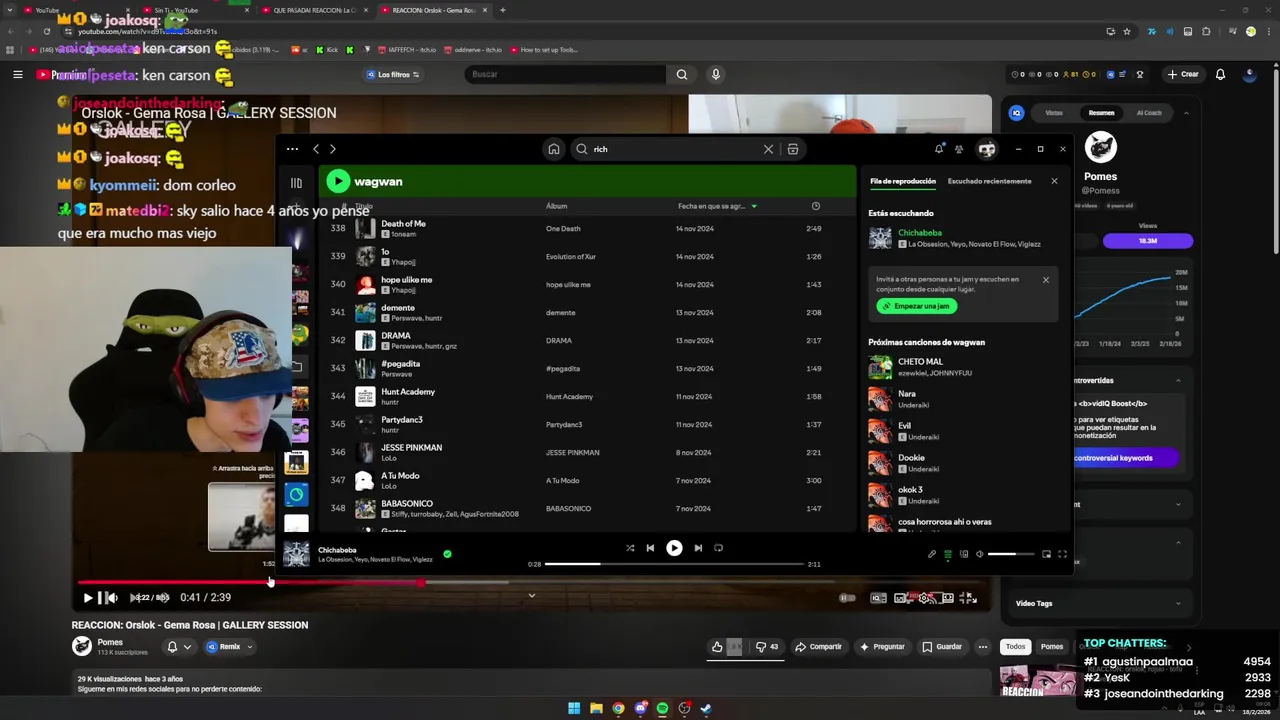Screen dimensions: 1280x720
Task: Open Spotify profile avatar menu
Action: coord(987,149)
